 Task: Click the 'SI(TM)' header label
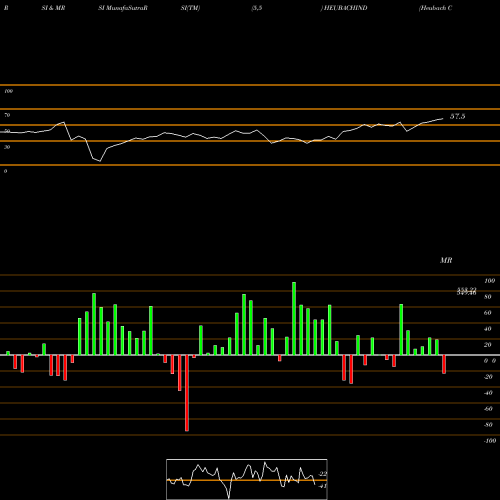190,8
